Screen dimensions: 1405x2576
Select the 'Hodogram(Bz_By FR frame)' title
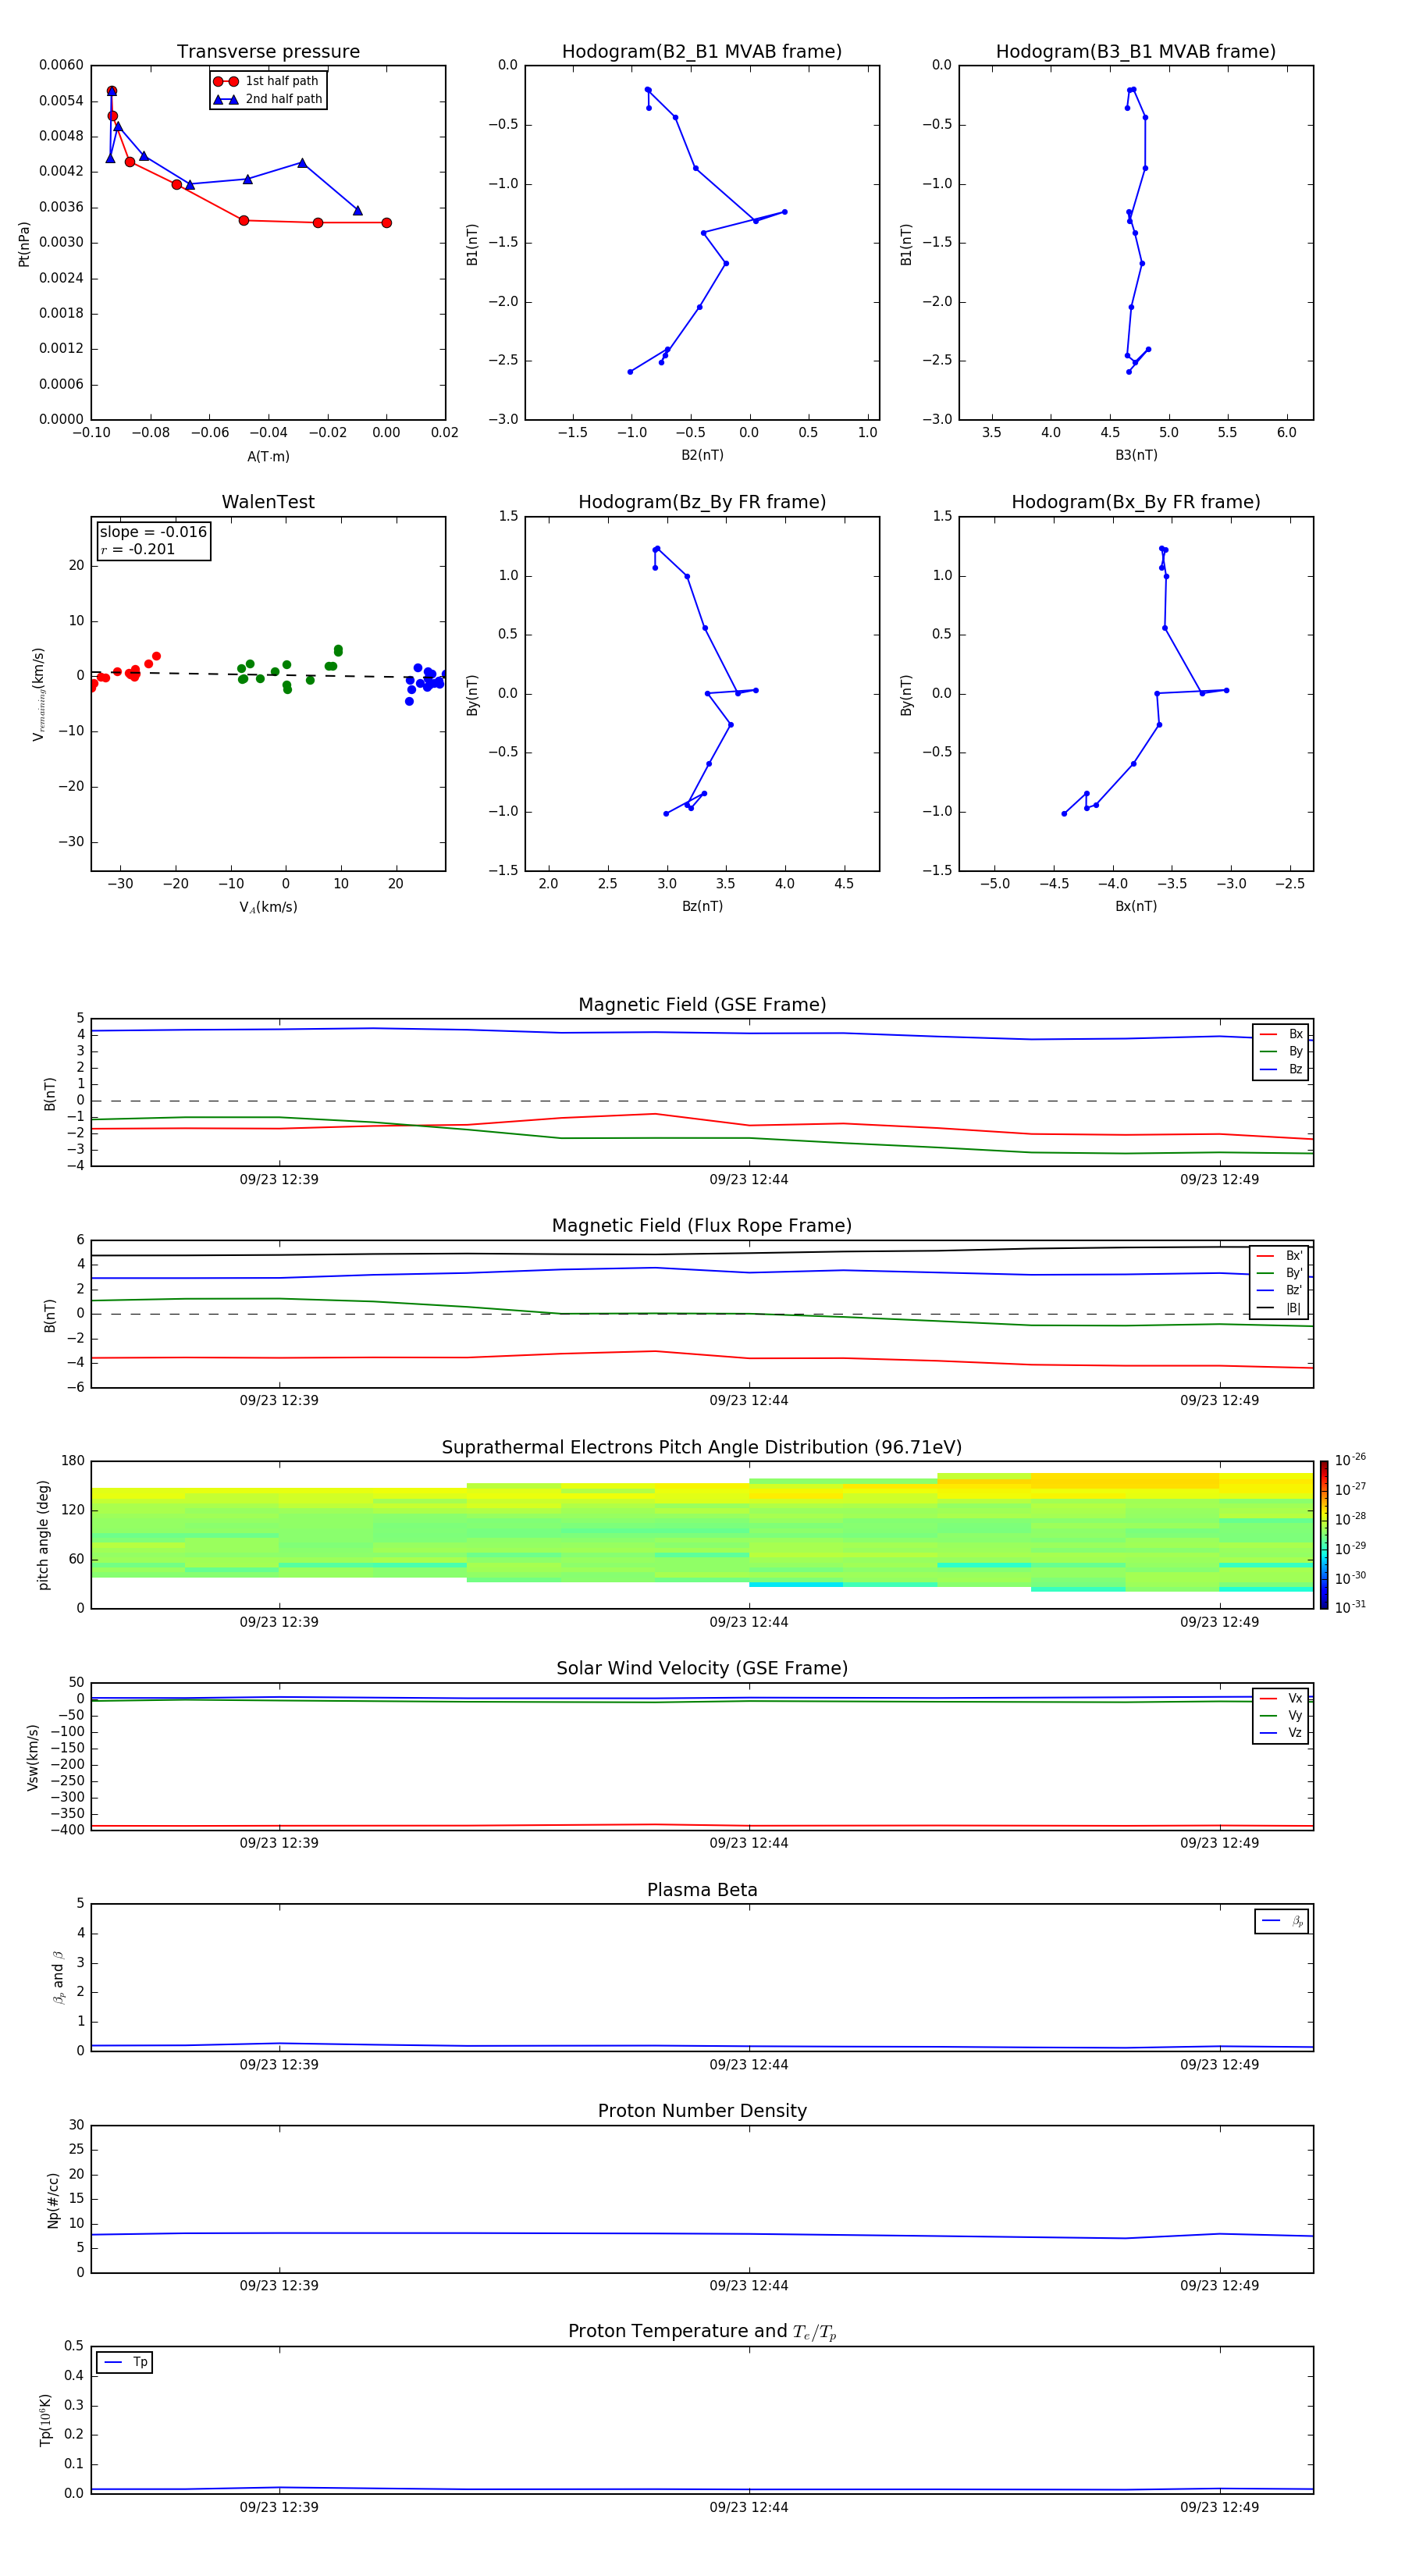click(x=702, y=502)
